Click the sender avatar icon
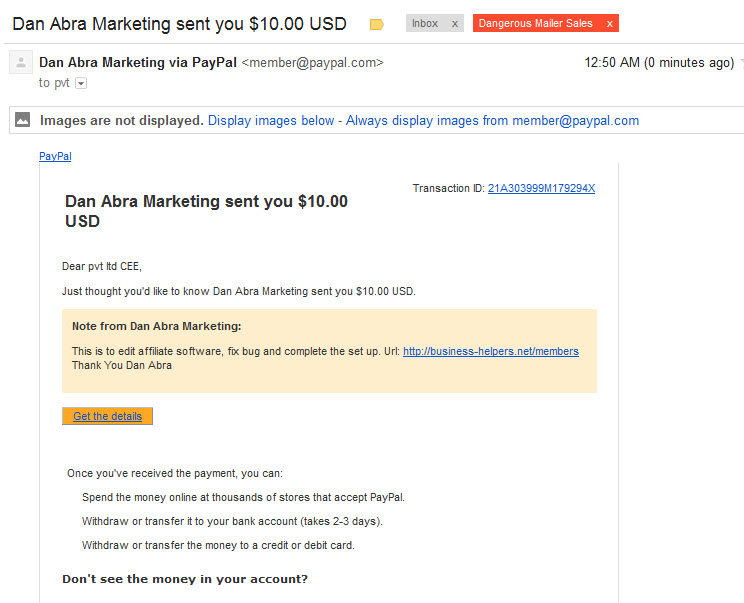Viewport: 744px width, 603px height. click(x=21, y=62)
